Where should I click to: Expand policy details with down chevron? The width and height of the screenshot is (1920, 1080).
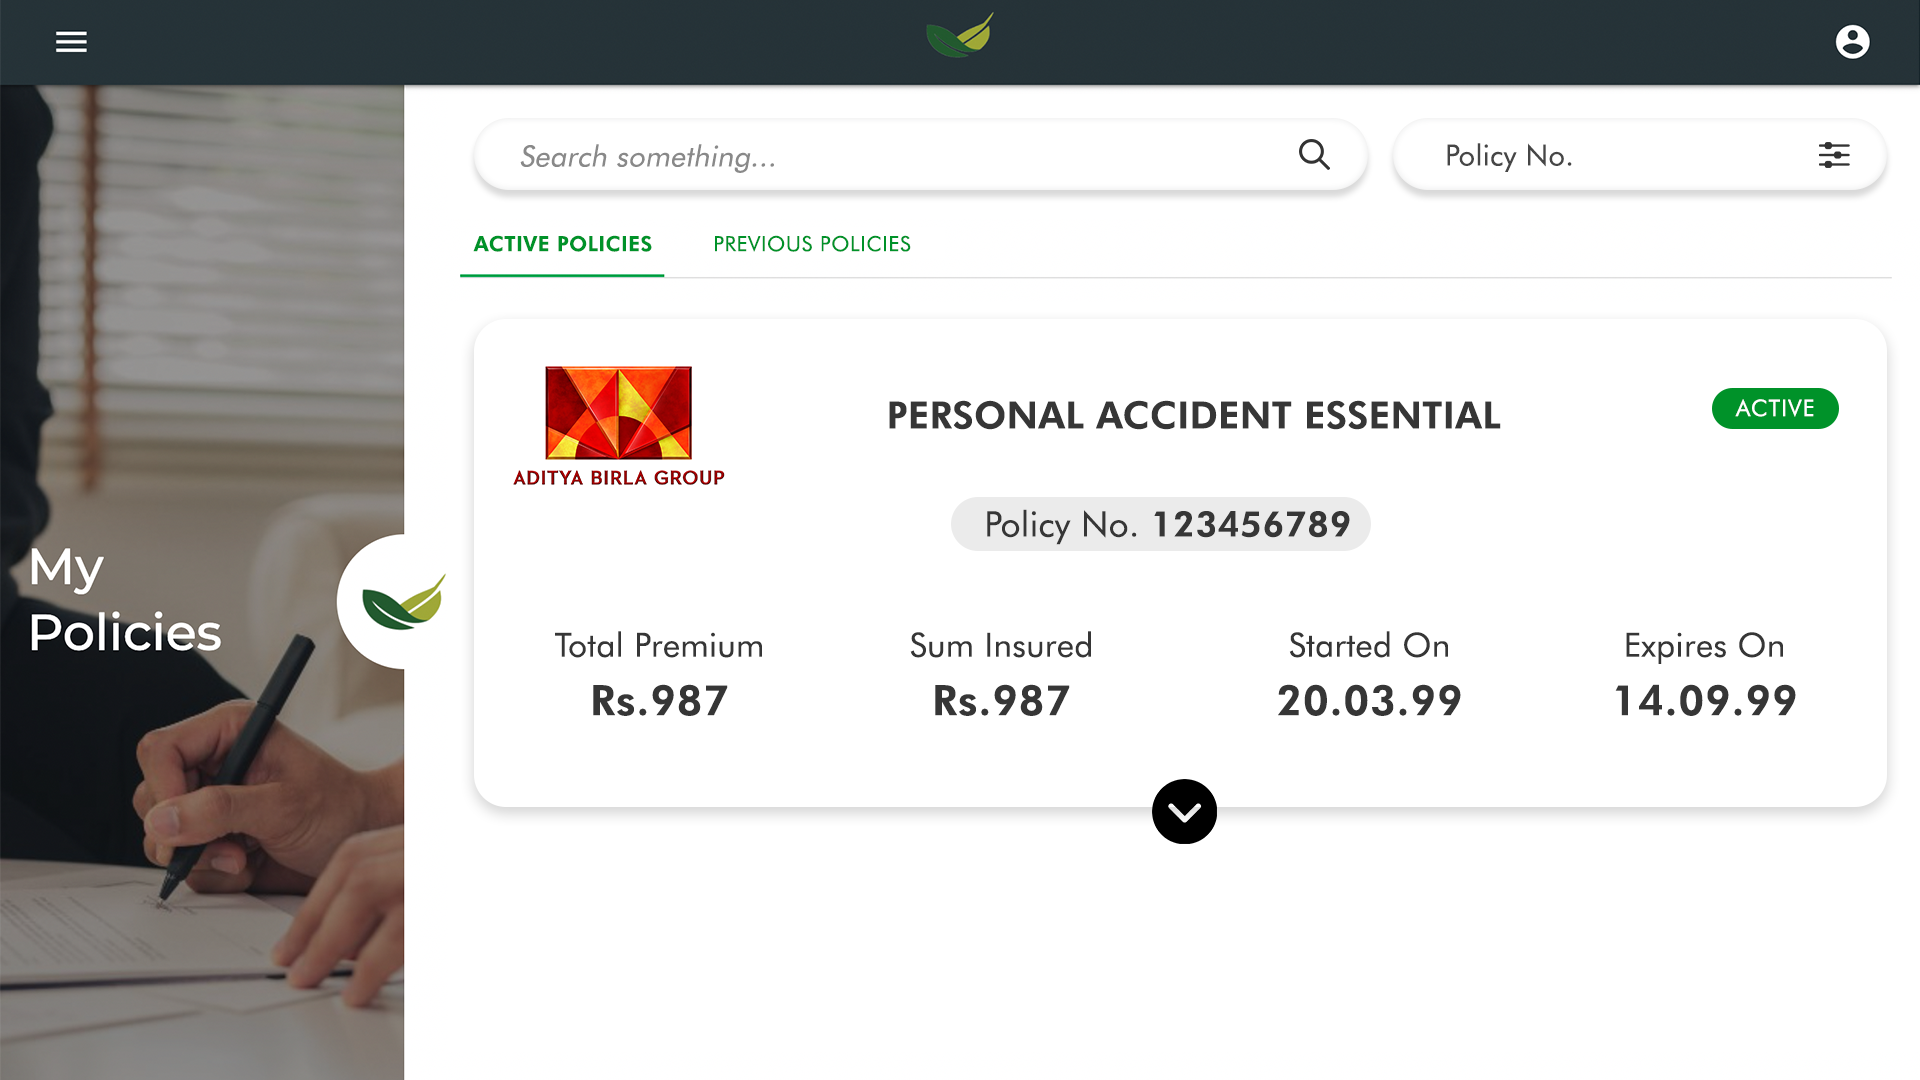coord(1184,811)
